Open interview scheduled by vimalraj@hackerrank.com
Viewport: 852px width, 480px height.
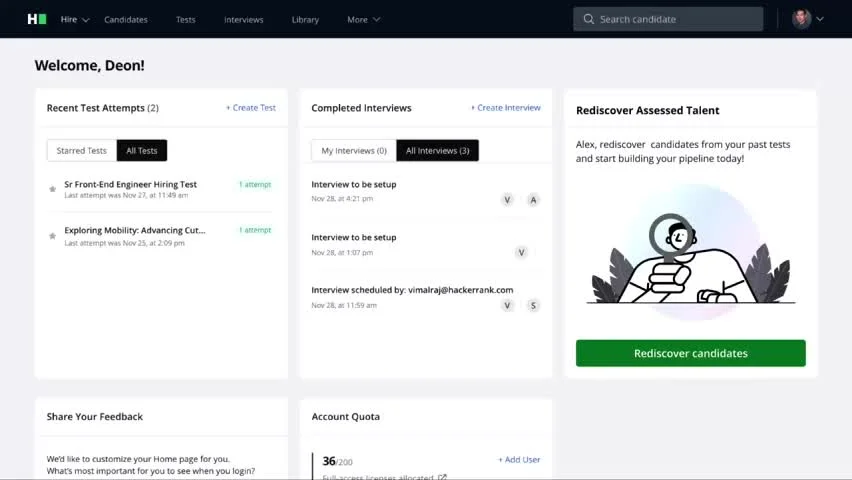(x=412, y=290)
